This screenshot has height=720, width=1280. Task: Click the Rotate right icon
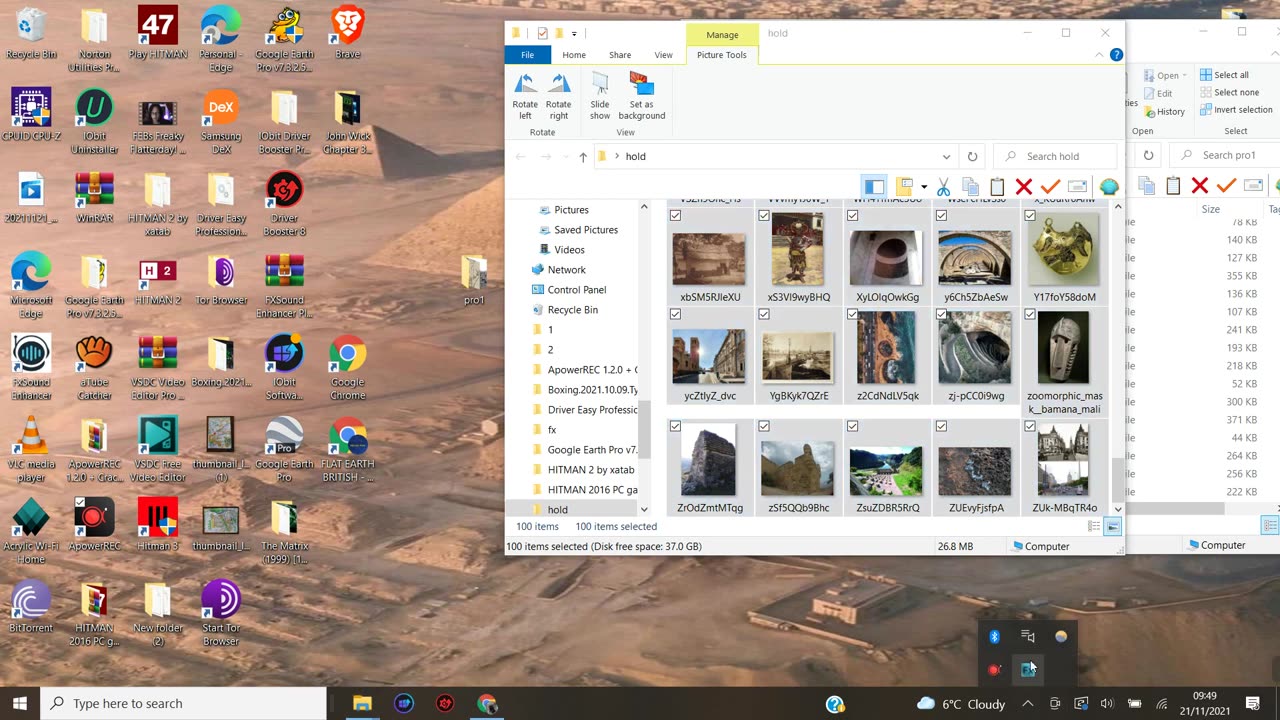click(x=559, y=84)
